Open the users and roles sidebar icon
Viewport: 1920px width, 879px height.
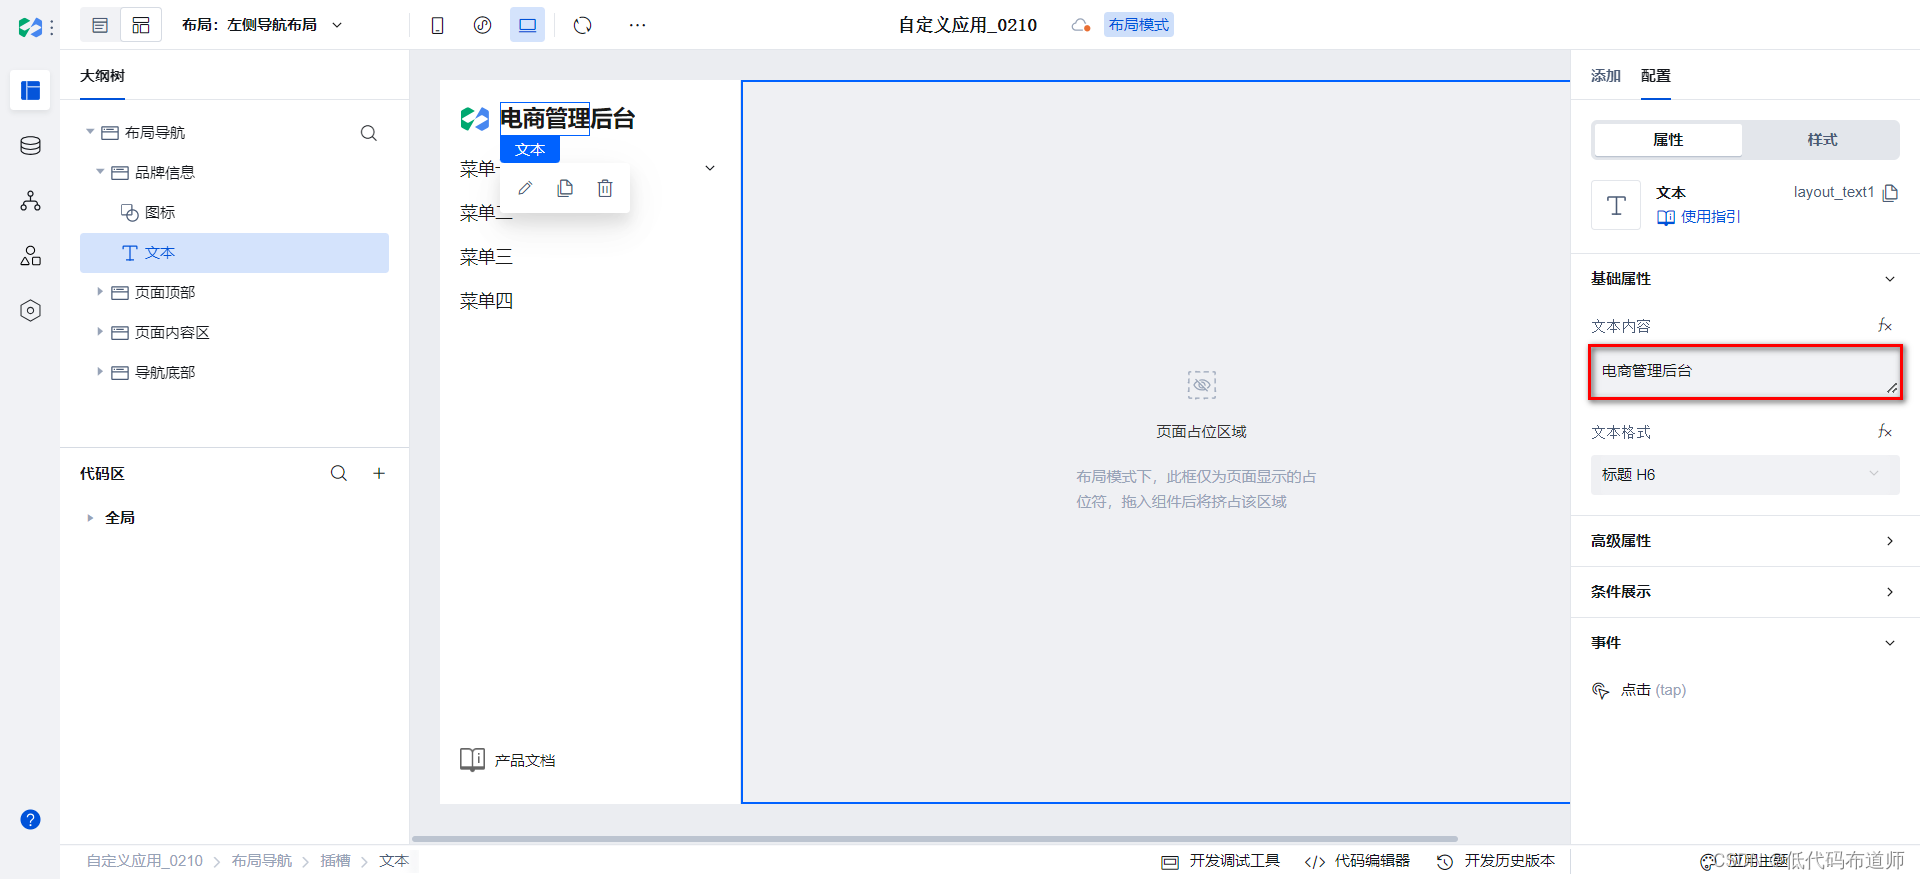(x=30, y=256)
